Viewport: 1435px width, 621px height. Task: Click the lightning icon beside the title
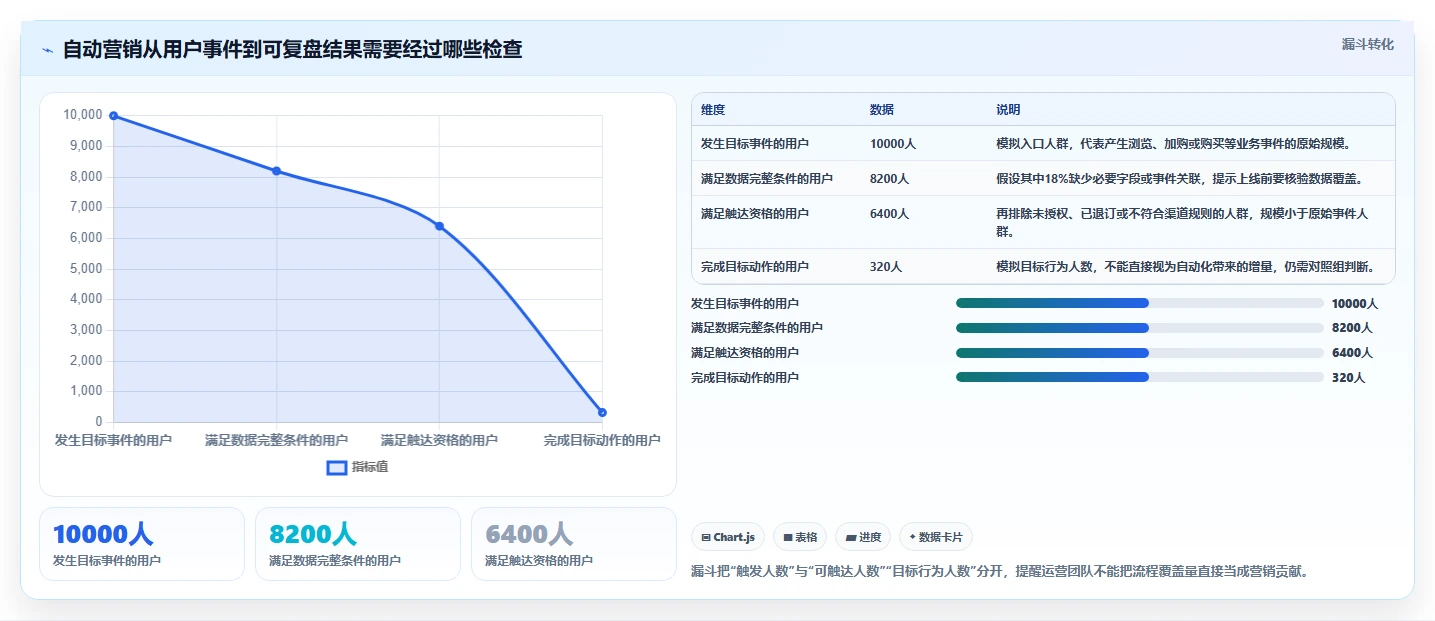click(x=47, y=50)
